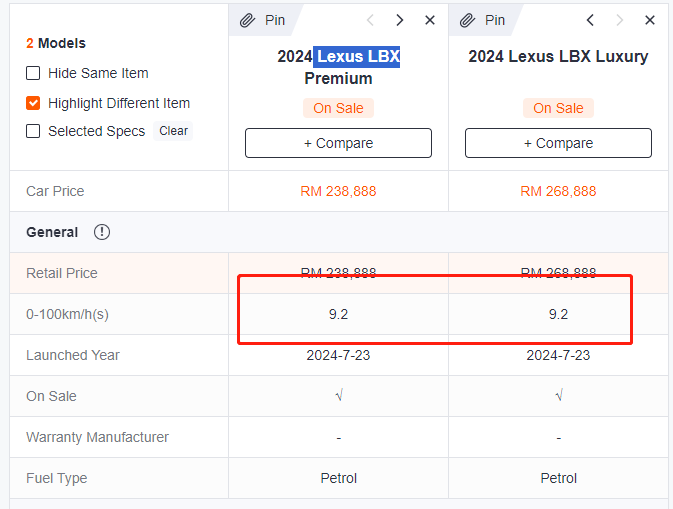Screen dimensions: 673x509
Task: Click the Clear button beside Selected Specs
Action: [x=173, y=131]
